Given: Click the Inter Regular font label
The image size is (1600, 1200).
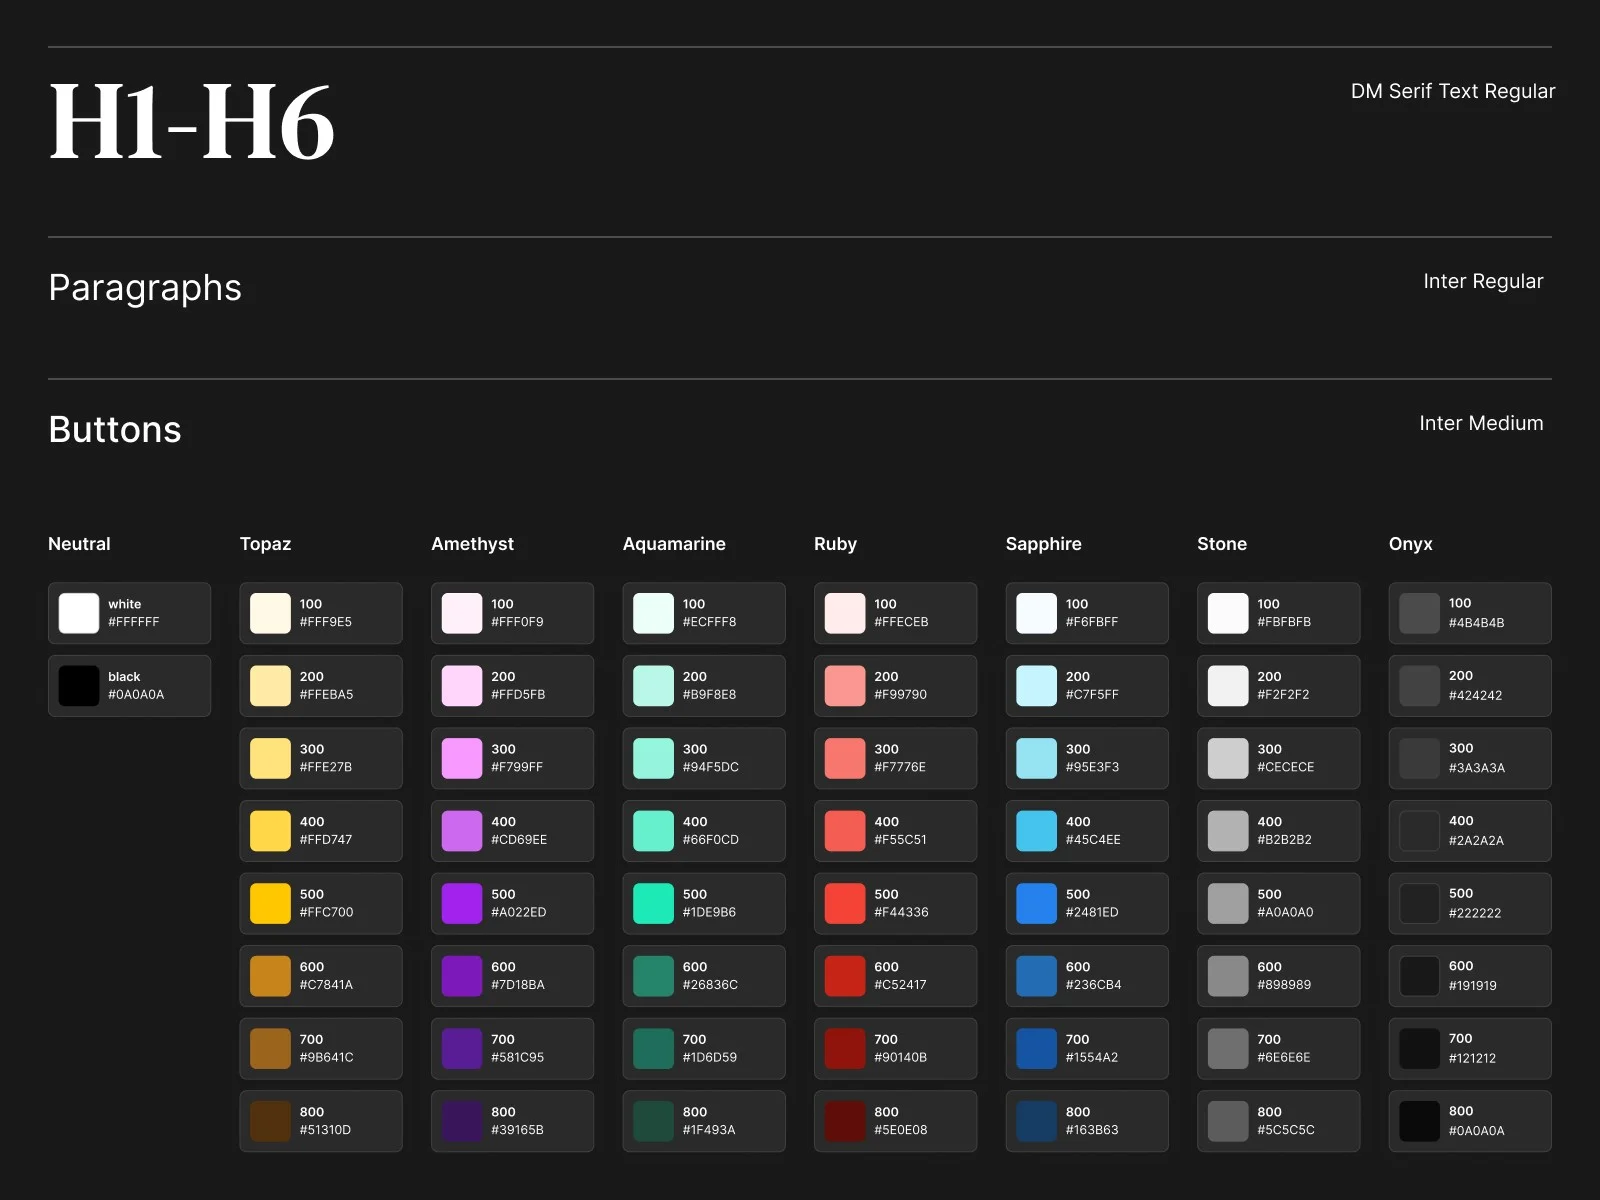Looking at the screenshot, I should pyautogui.click(x=1483, y=281).
